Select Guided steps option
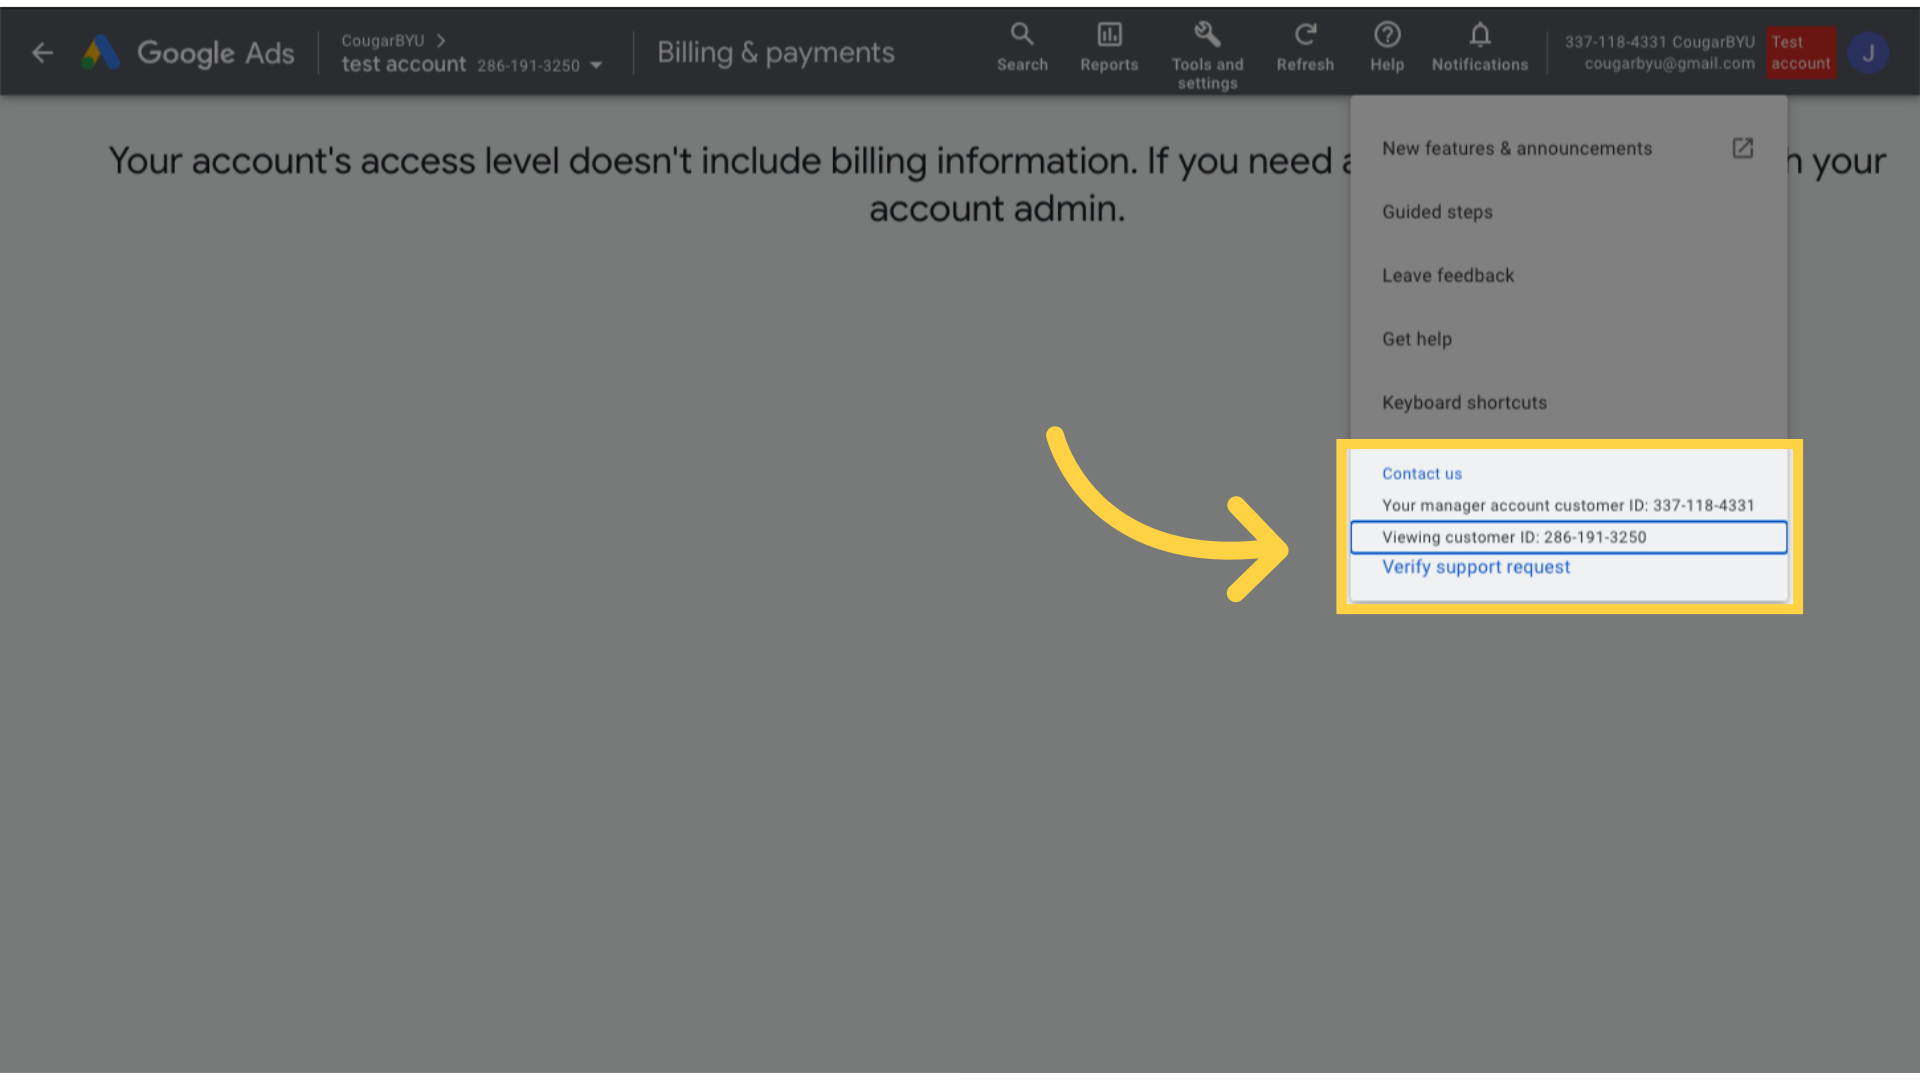Viewport: 1920px width, 1080px height. pyautogui.click(x=1437, y=211)
